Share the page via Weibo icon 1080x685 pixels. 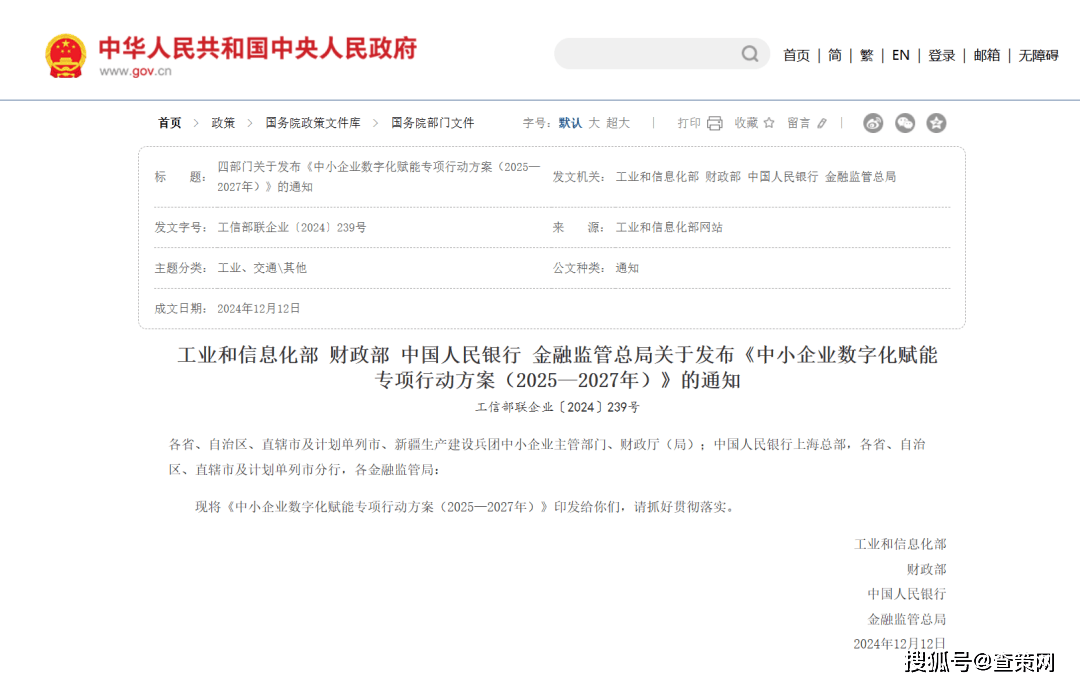coord(873,123)
